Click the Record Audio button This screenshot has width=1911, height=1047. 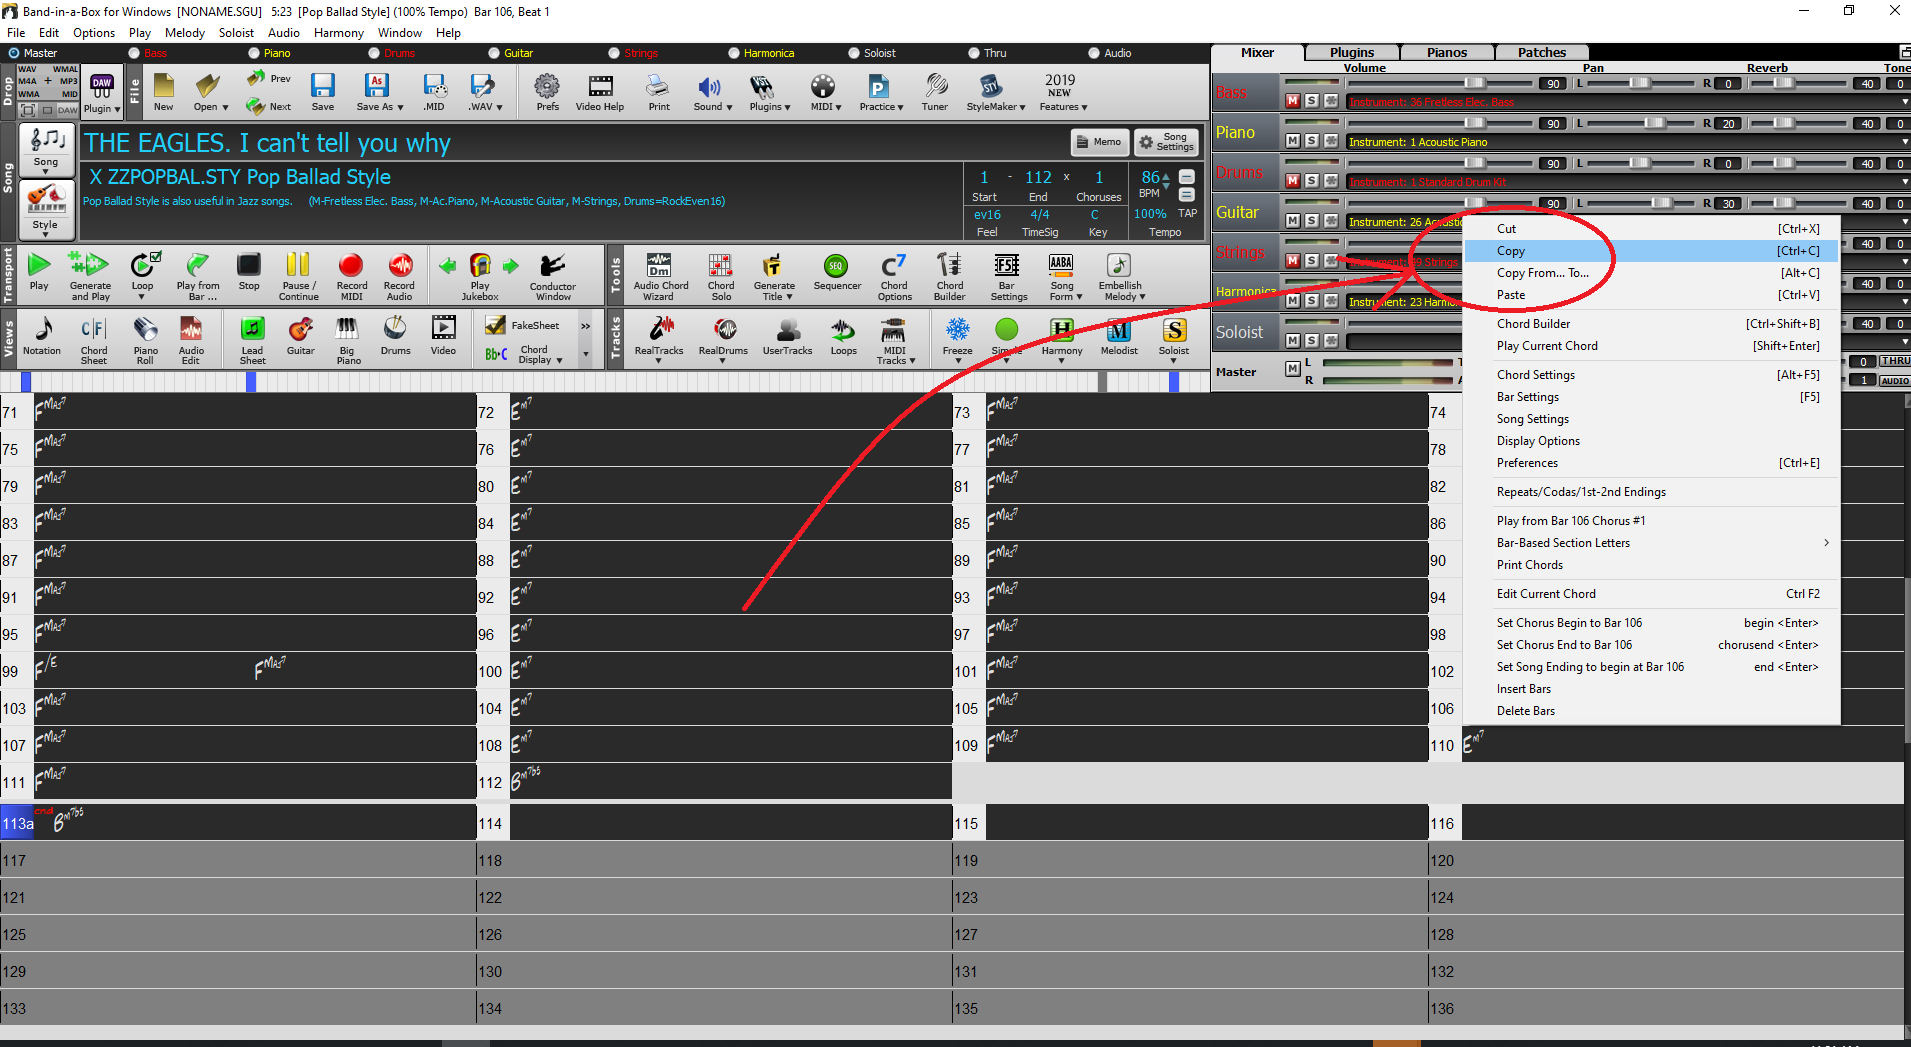pos(399,275)
